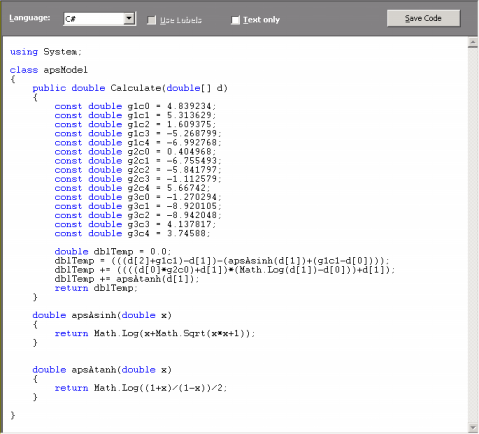479x434 pixels.
Task: Click the 'dblTemp += apsAtanh(d[1]);' line
Action: [127, 279]
